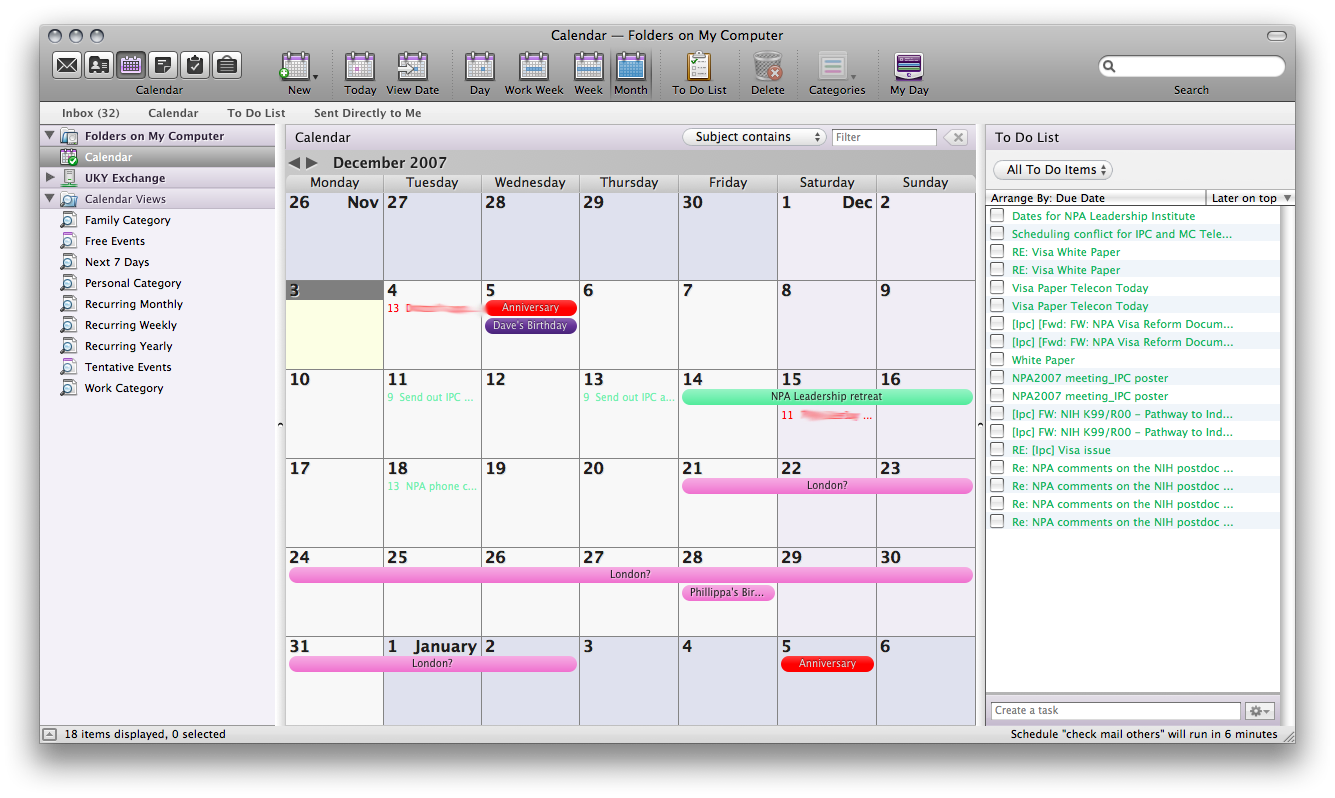The image size is (1335, 798).
Task: Open Dave's Birthday event
Action: point(531,326)
